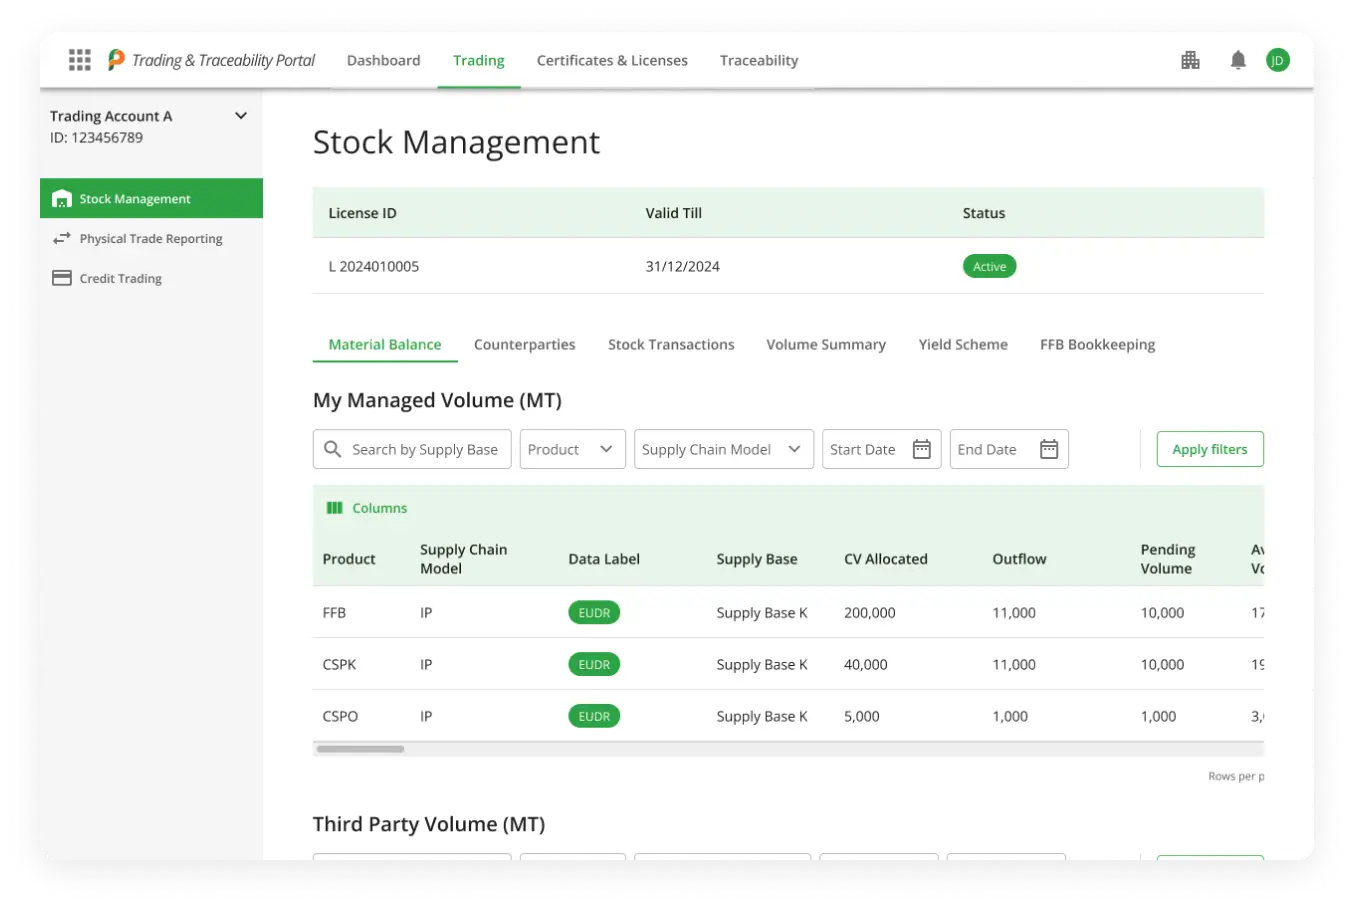Click the End Date calendar icon

[1048, 449]
